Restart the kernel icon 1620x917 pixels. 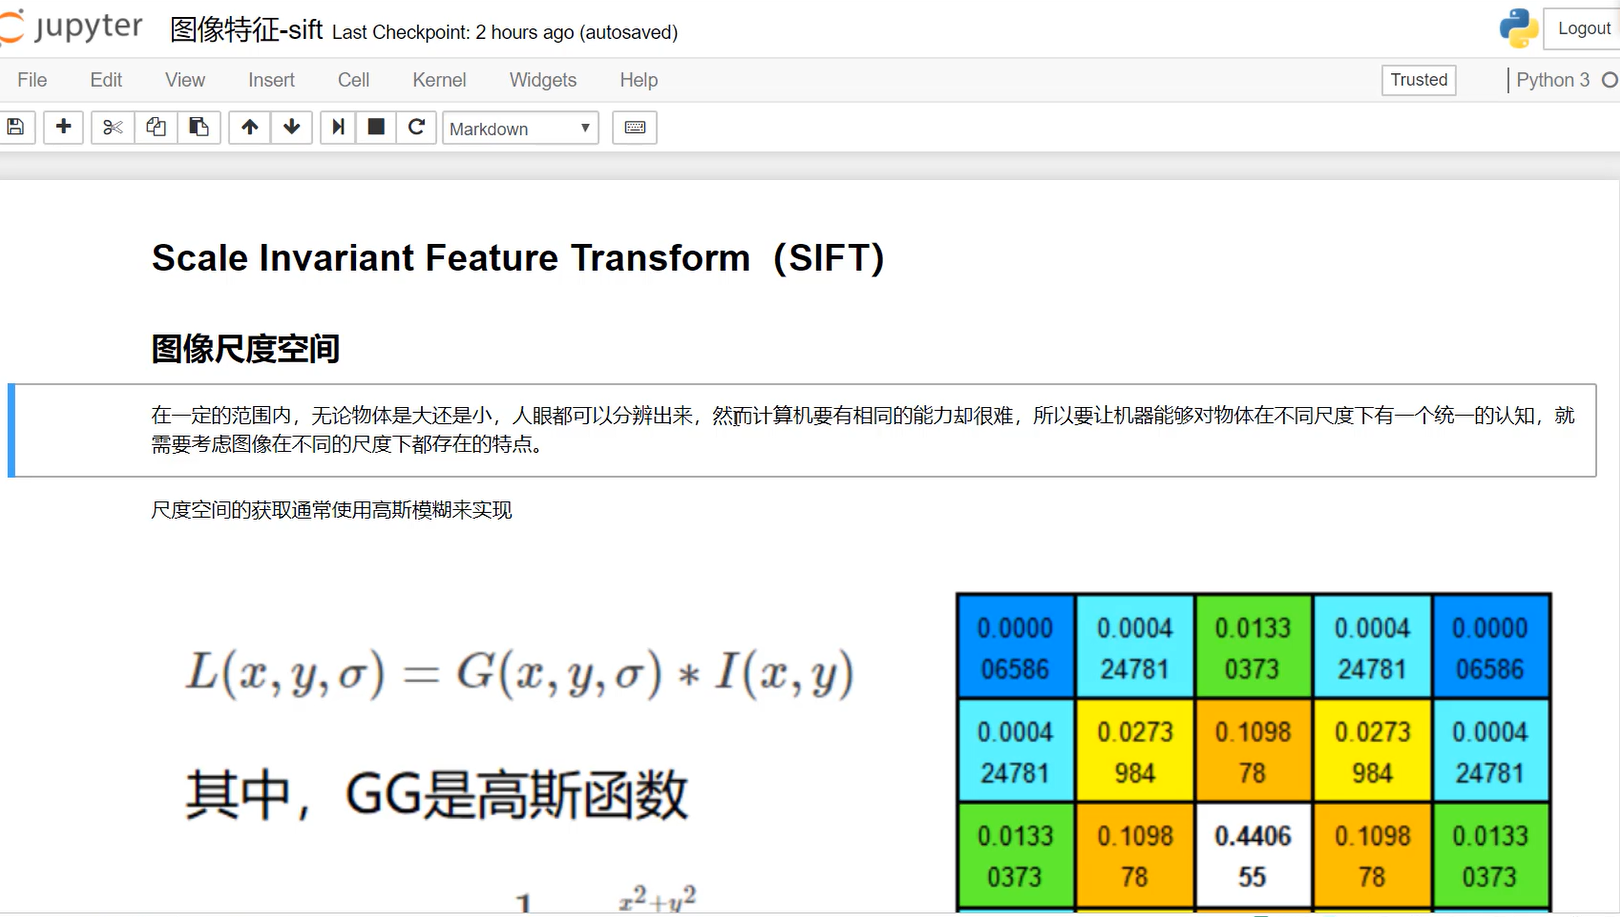[x=417, y=127]
